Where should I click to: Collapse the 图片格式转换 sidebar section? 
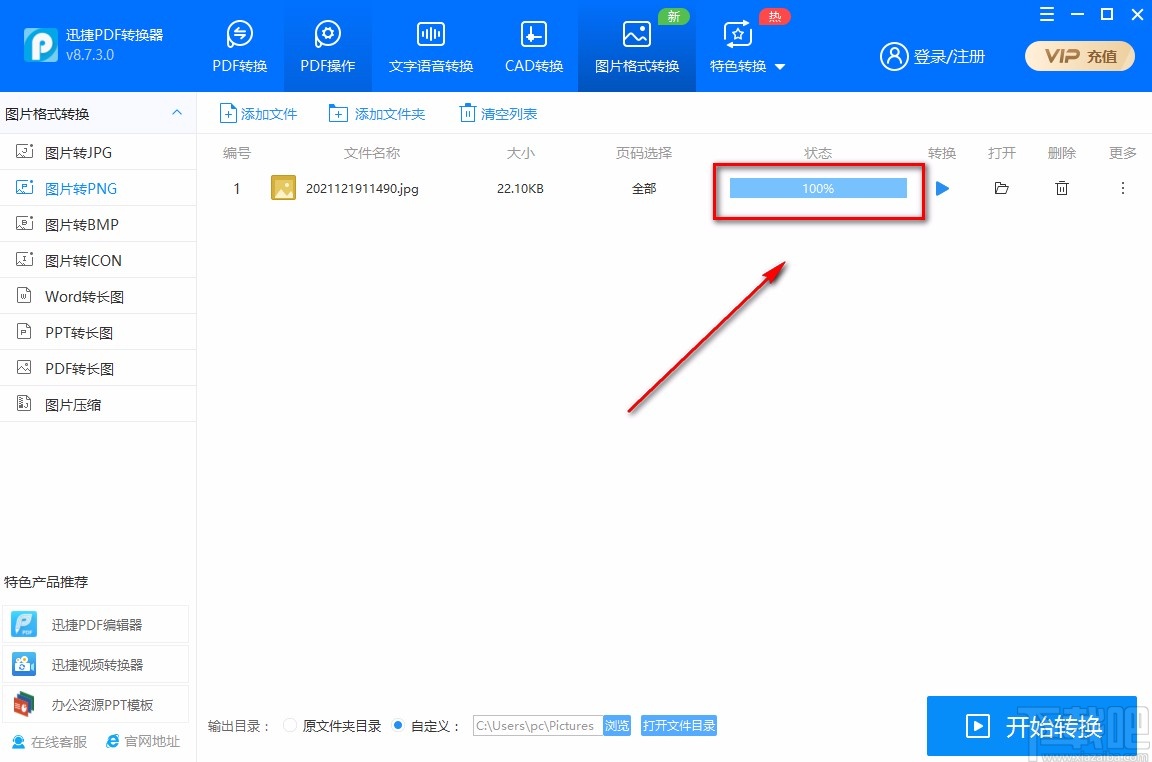click(177, 113)
